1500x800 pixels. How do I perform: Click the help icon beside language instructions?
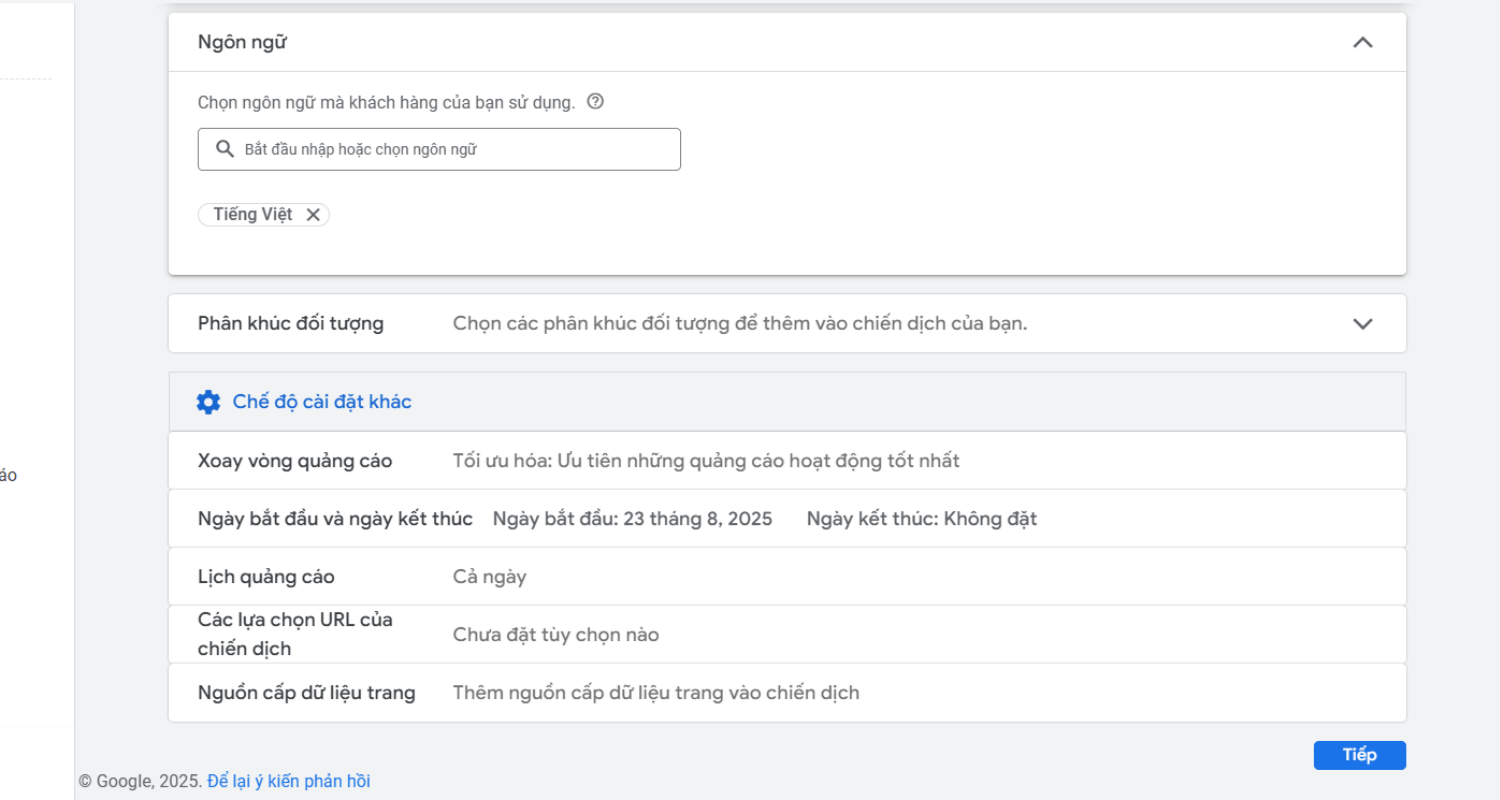tap(595, 101)
